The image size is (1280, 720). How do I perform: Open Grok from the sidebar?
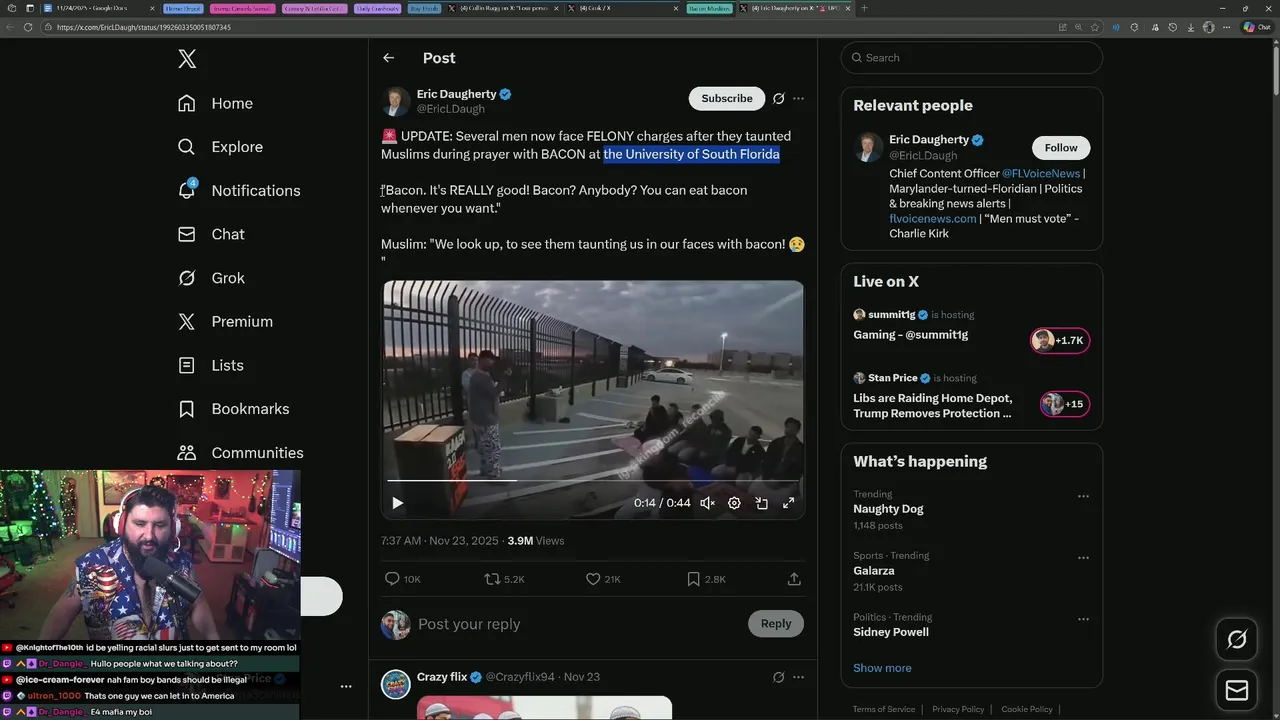[x=211, y=278]
